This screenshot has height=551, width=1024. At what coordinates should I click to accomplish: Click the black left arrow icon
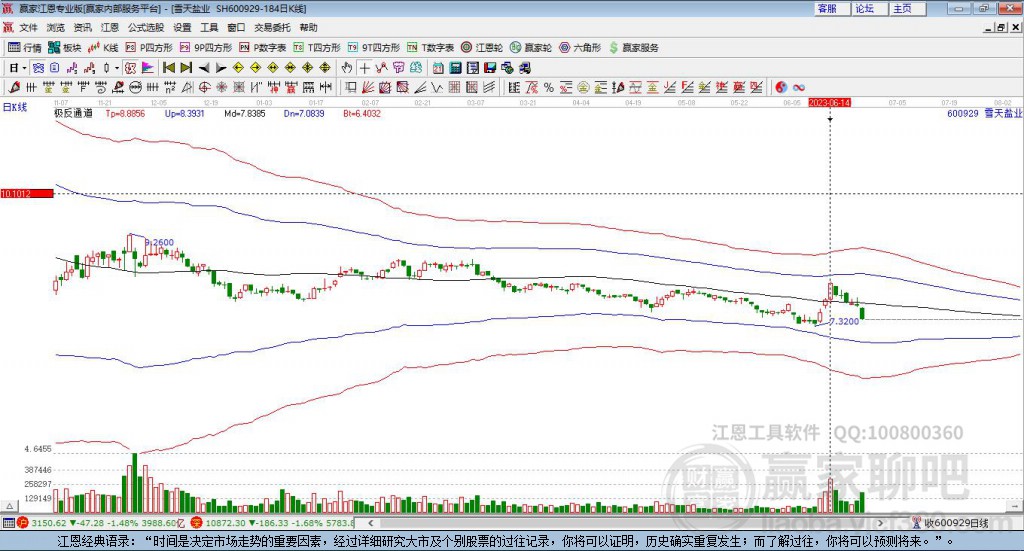204,68
